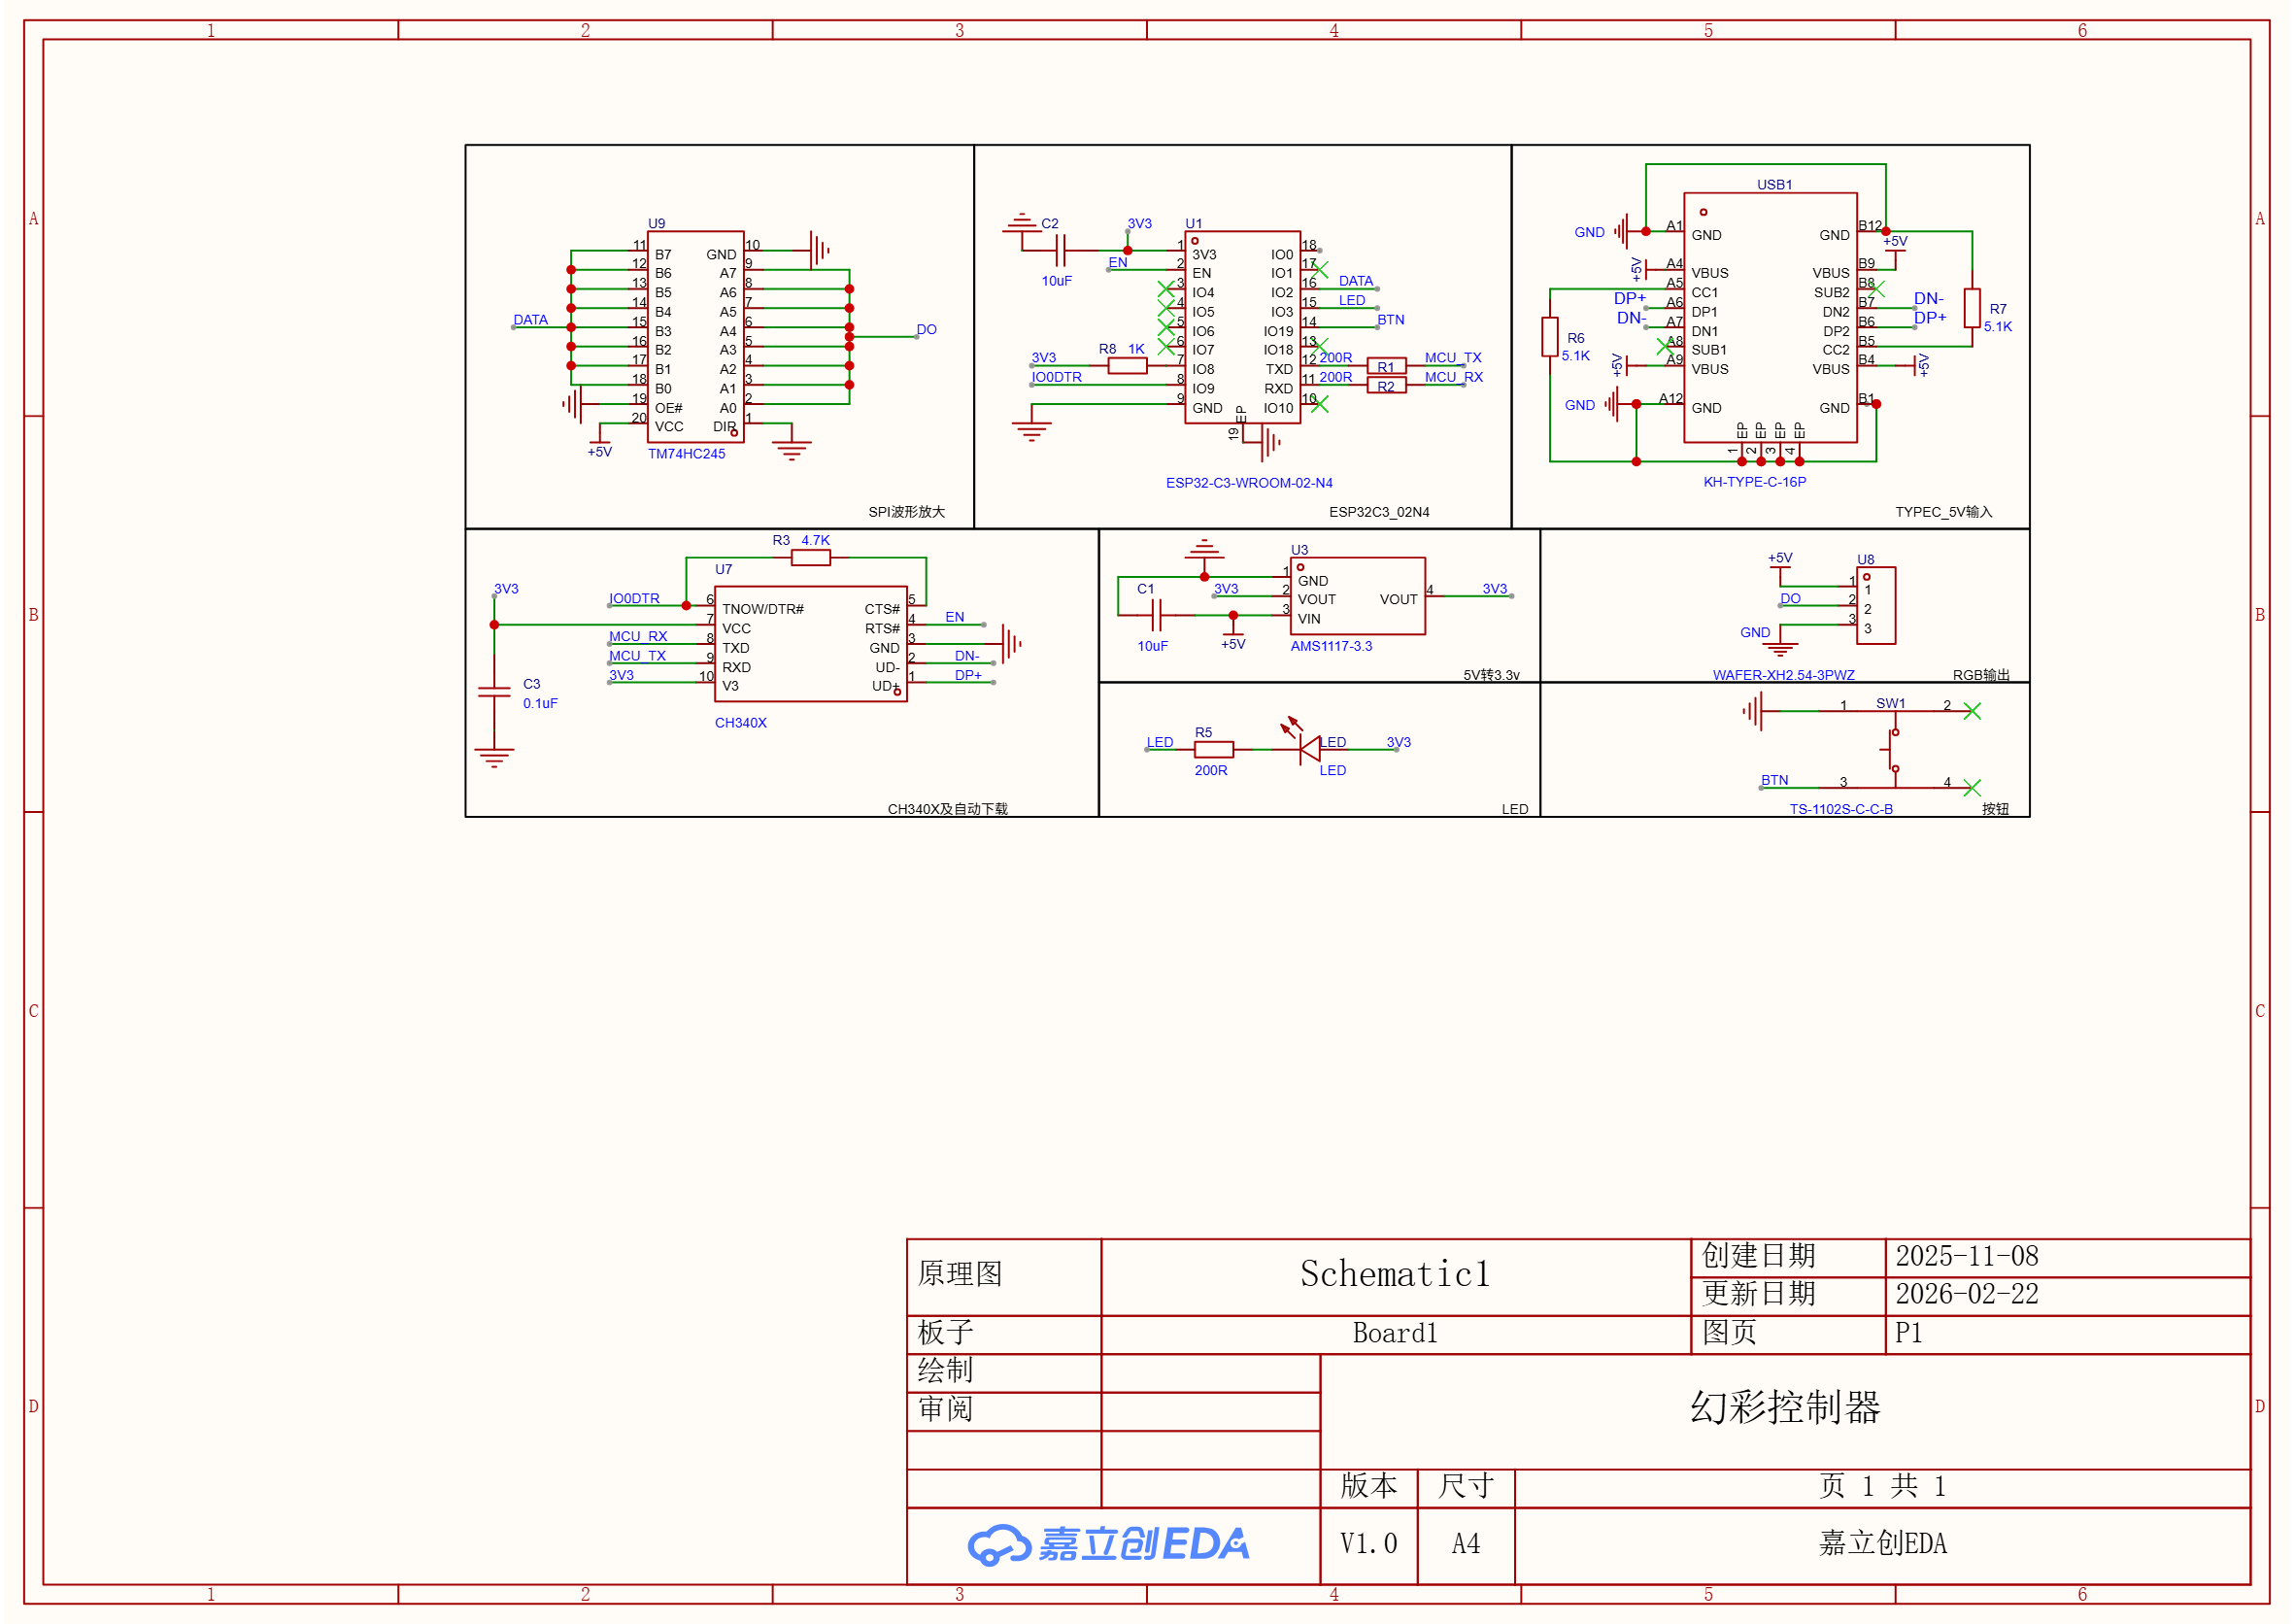Click the CH340X chip U7
Image resolution: width=2294 pixels, height=1624 pixels.
coord(810,644)
